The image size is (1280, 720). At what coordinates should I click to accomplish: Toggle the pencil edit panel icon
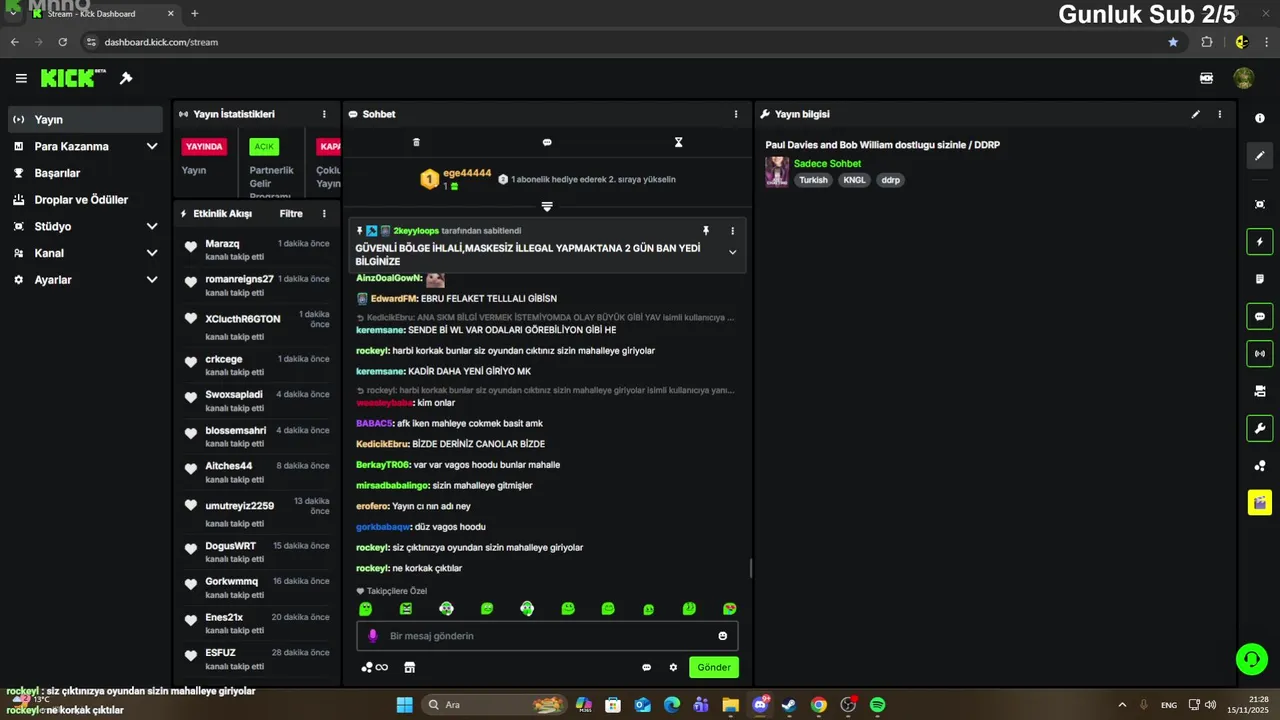(1260, 155)
